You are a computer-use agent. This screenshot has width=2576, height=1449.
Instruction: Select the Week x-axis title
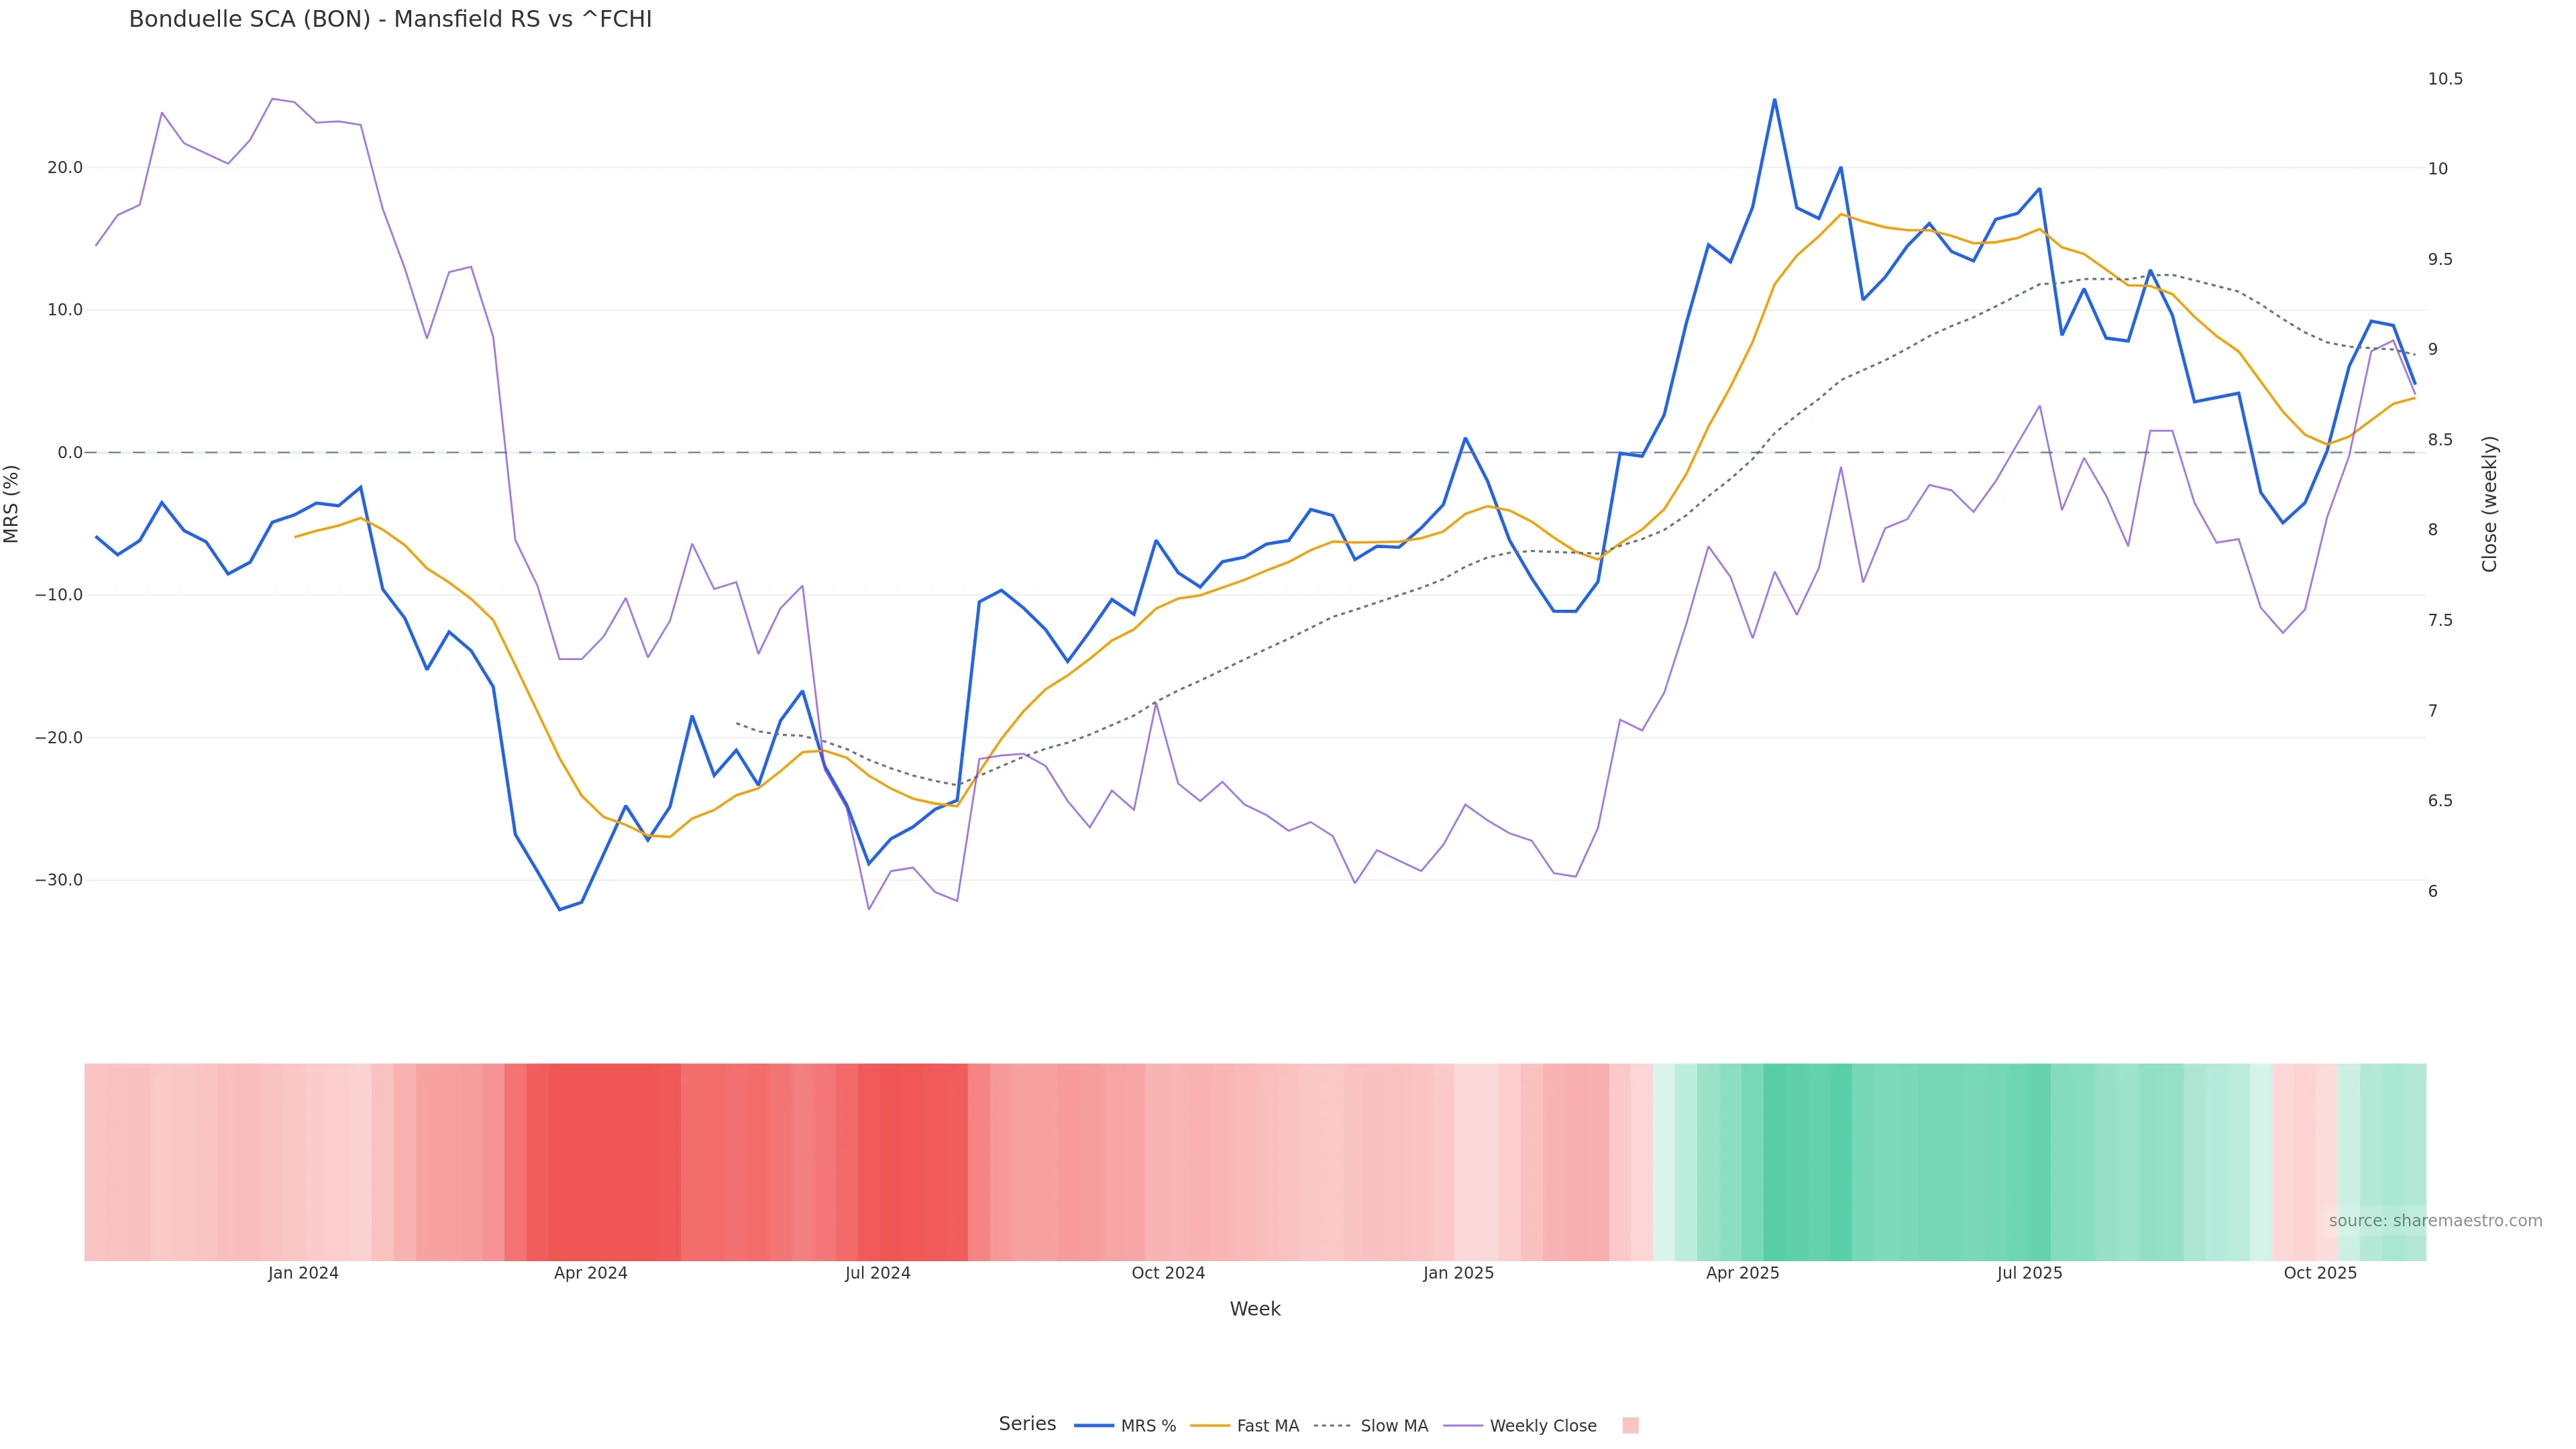tap(1255, 1309)
